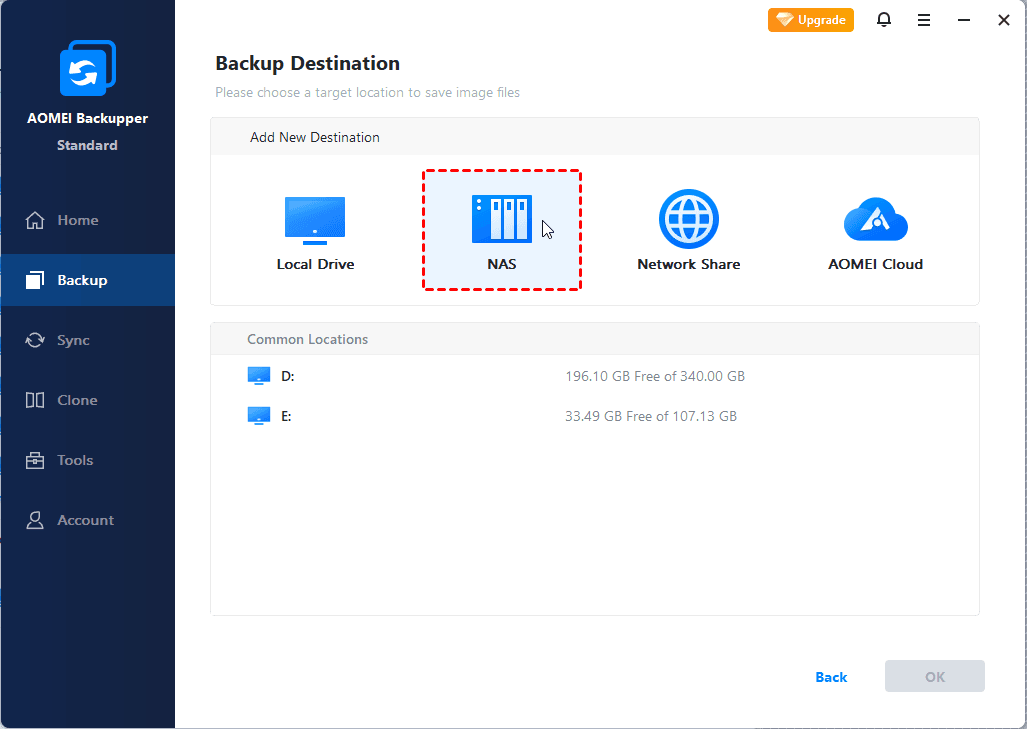This screenshot has height=729, width=1027.
Task: Choose the NAS destination icon
Action: [x=501, y=219]
